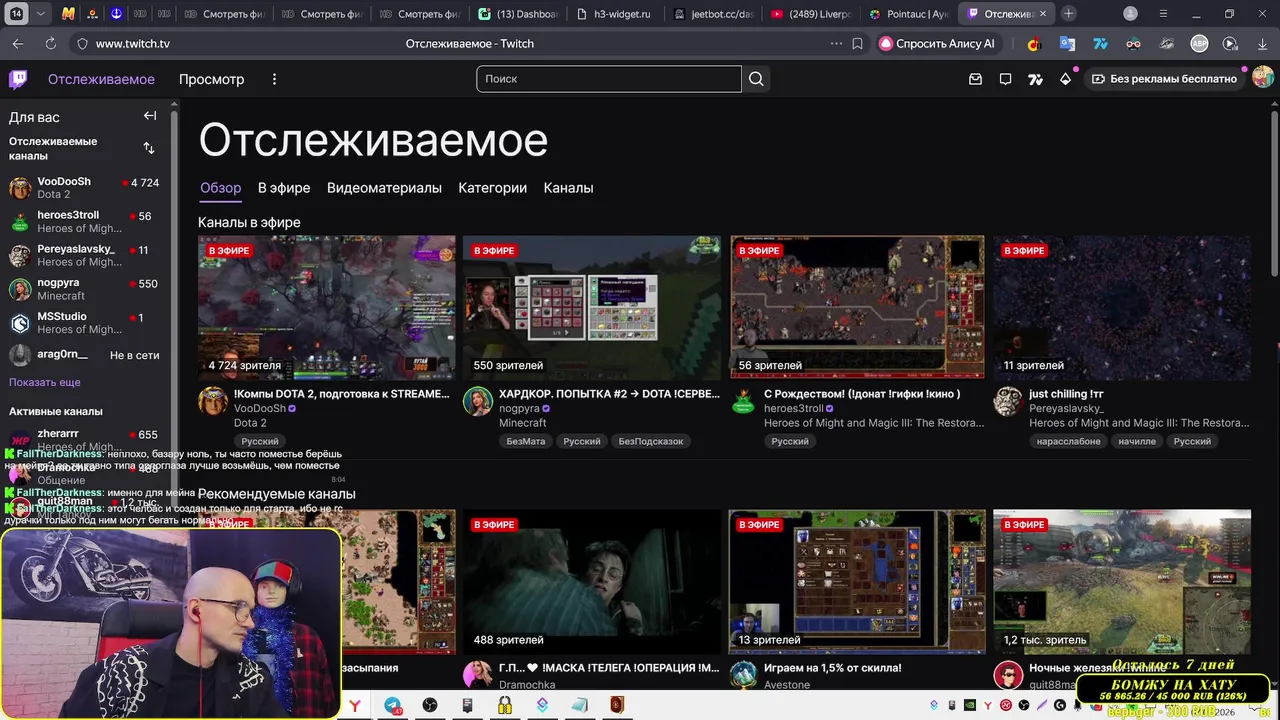Viewport: 1280px width, 720px height.
Task: Open VooDooSh channel in the sidebar
Action: [x=86, y=188]
